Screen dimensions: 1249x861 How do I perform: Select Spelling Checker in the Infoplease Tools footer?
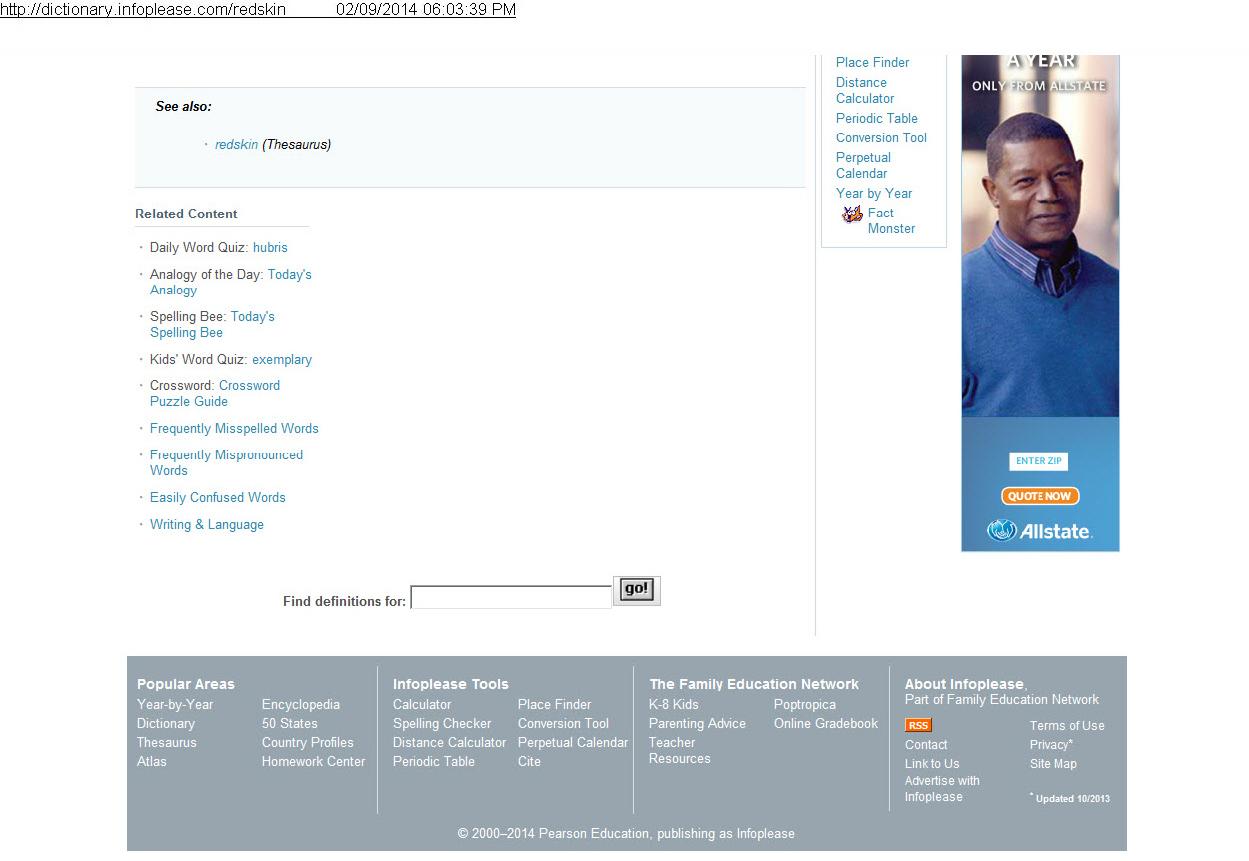click(442, 724)
